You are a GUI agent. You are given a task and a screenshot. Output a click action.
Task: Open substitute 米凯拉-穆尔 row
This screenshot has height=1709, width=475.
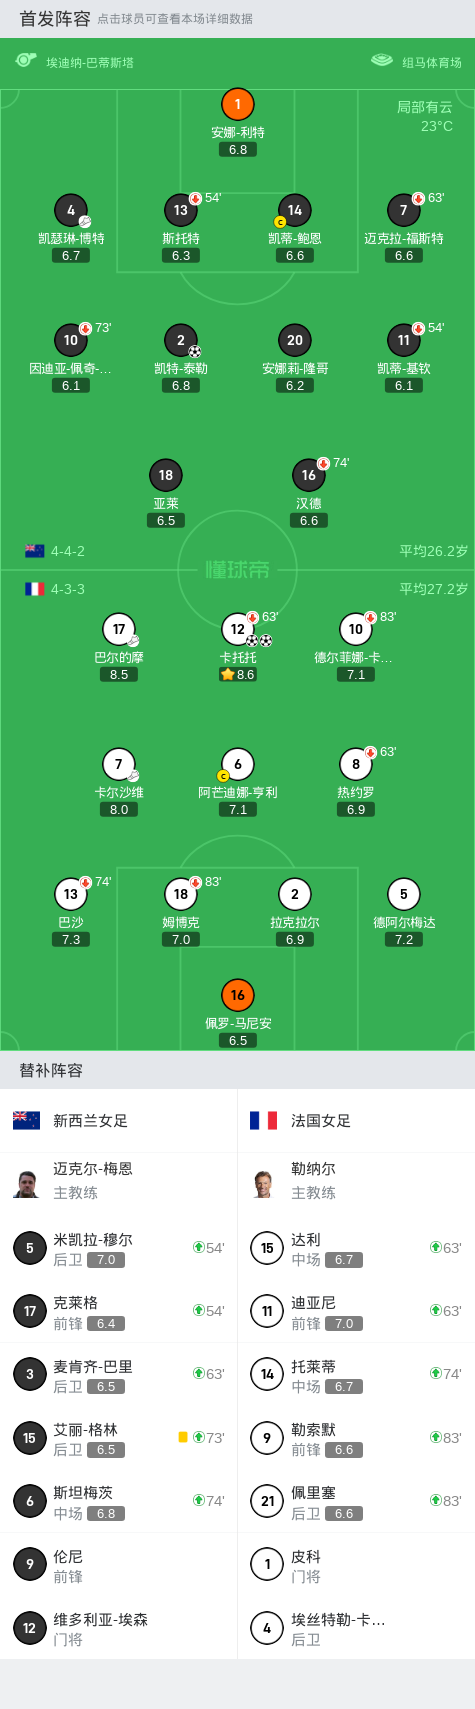tap(118, 1248)
